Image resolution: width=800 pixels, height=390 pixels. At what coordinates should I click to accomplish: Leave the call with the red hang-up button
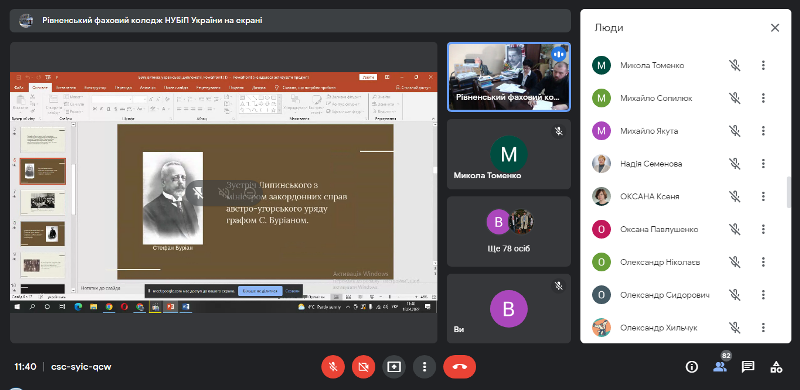[x=459, y=367]
